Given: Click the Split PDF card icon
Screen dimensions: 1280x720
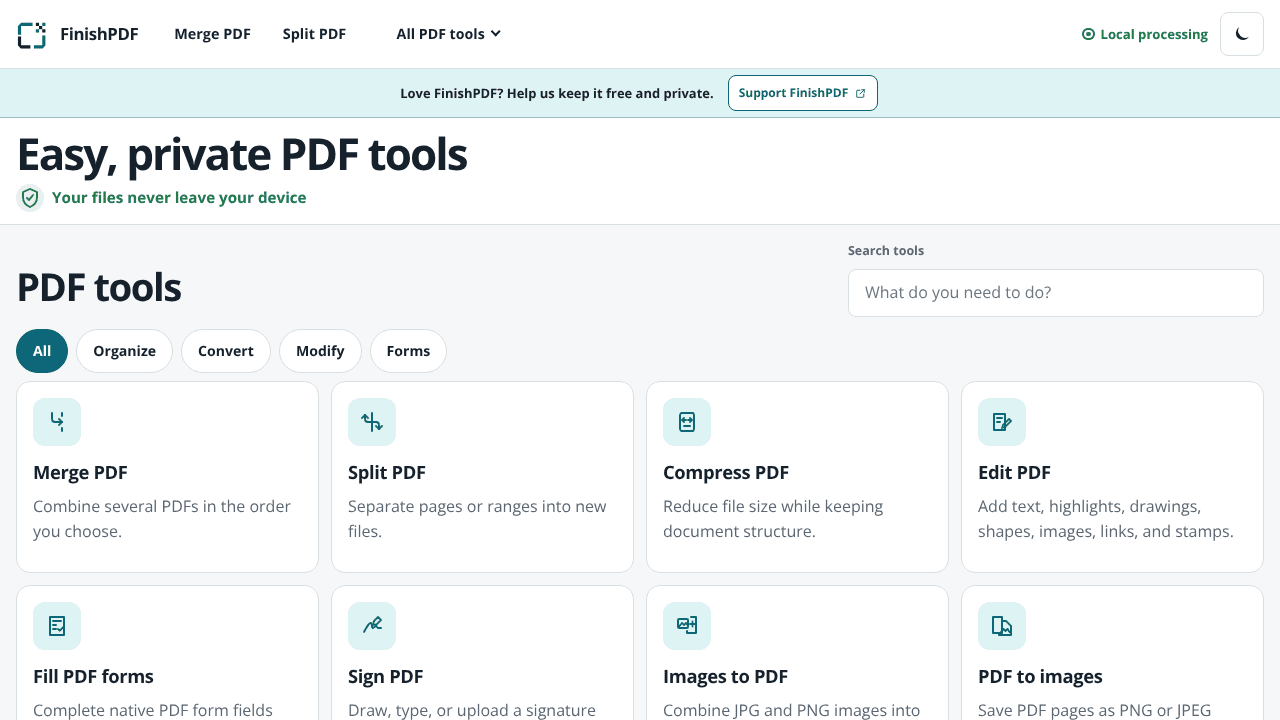Looking at the screenshot, I should tap(372, 422).
